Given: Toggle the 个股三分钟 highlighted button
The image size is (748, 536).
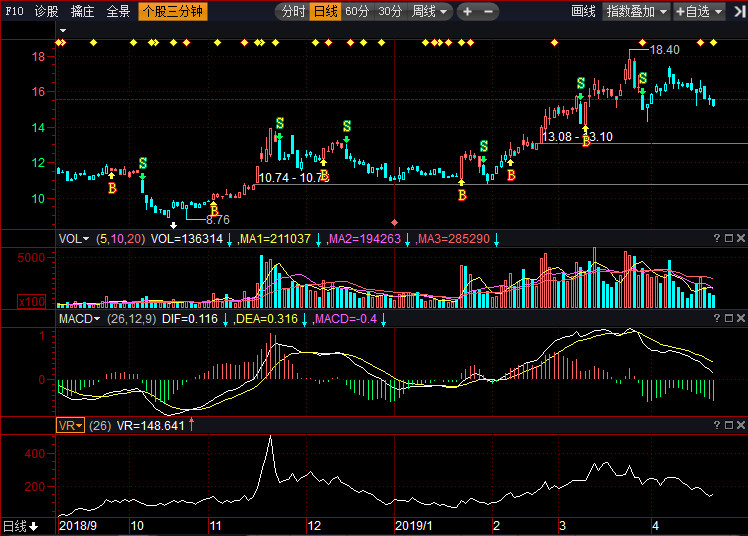Looking at the screenshot, I should coord(173,11).
